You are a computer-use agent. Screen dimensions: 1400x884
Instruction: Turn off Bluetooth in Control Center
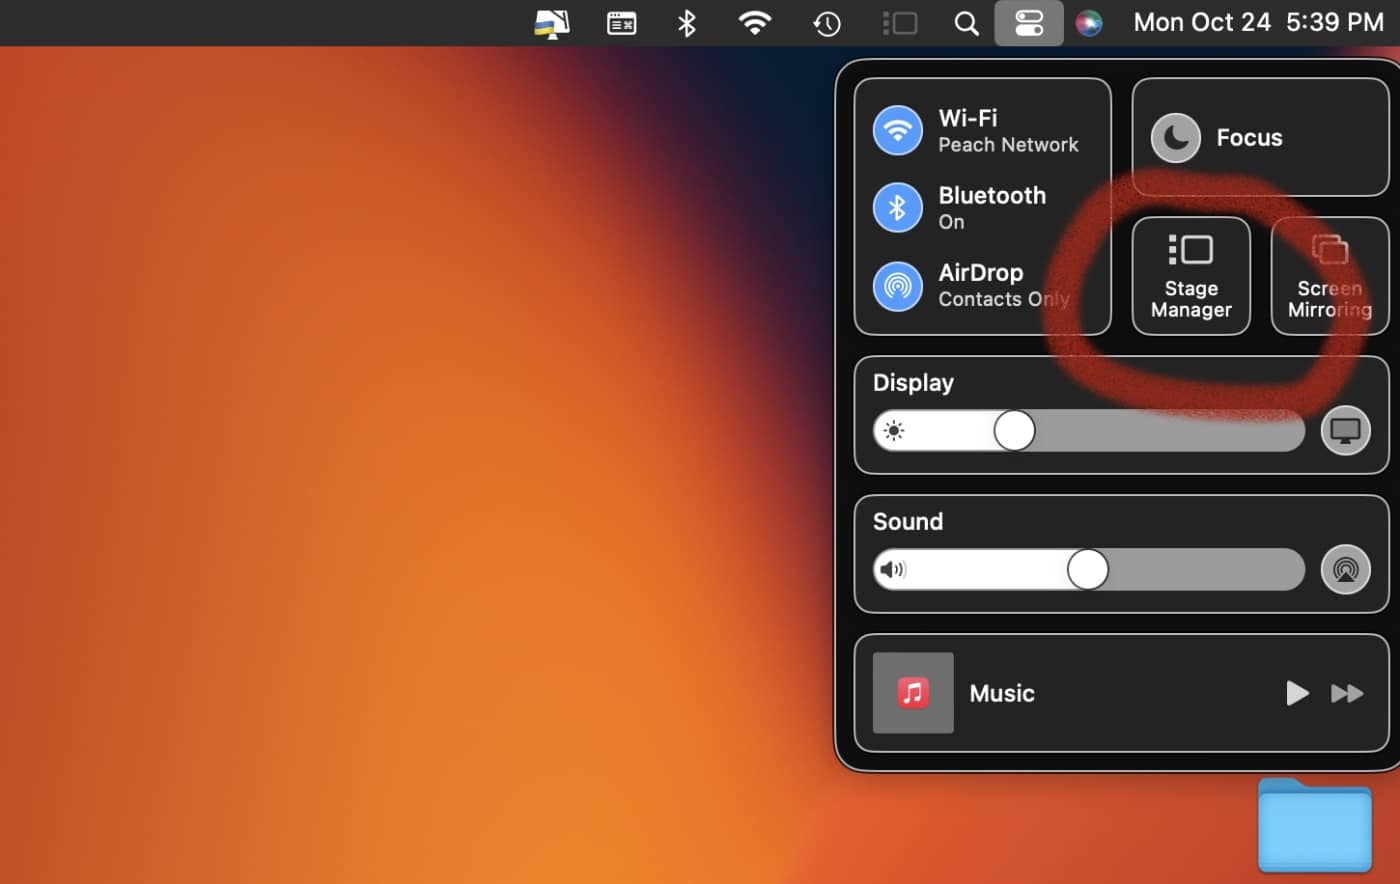click(x=897, y=207)
